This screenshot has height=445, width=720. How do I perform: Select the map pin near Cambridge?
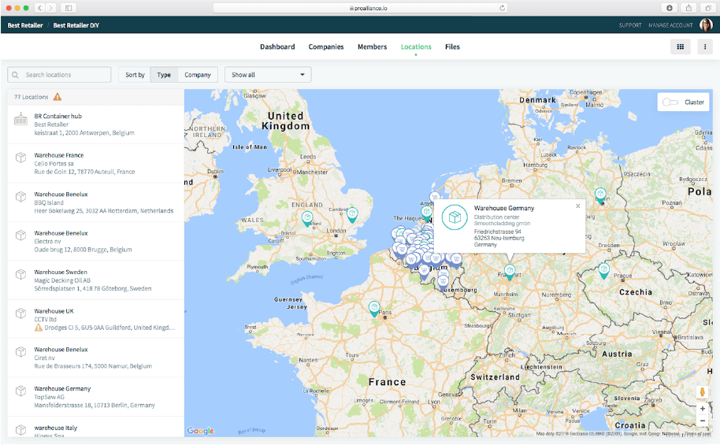click(x=352, y=214)
